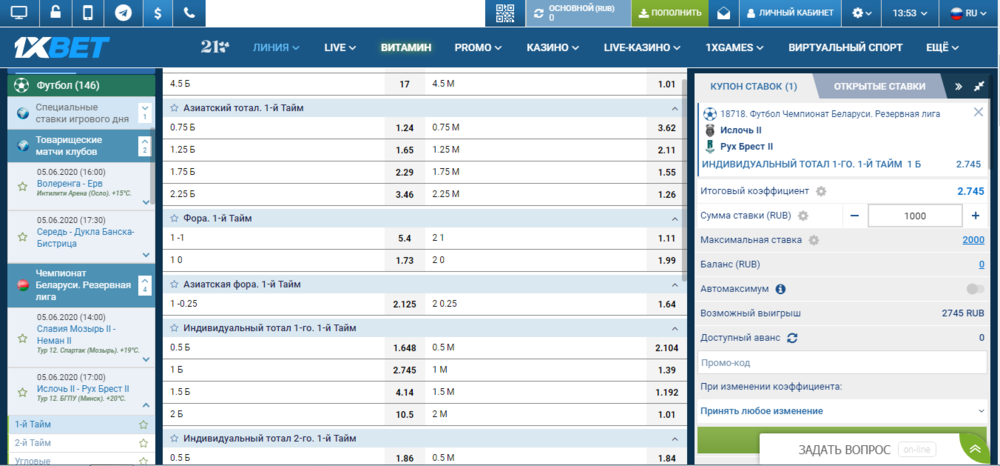Show Автомаксимум info tooltip
This screenshot has height=466, width=1000.
coord(781,289)
